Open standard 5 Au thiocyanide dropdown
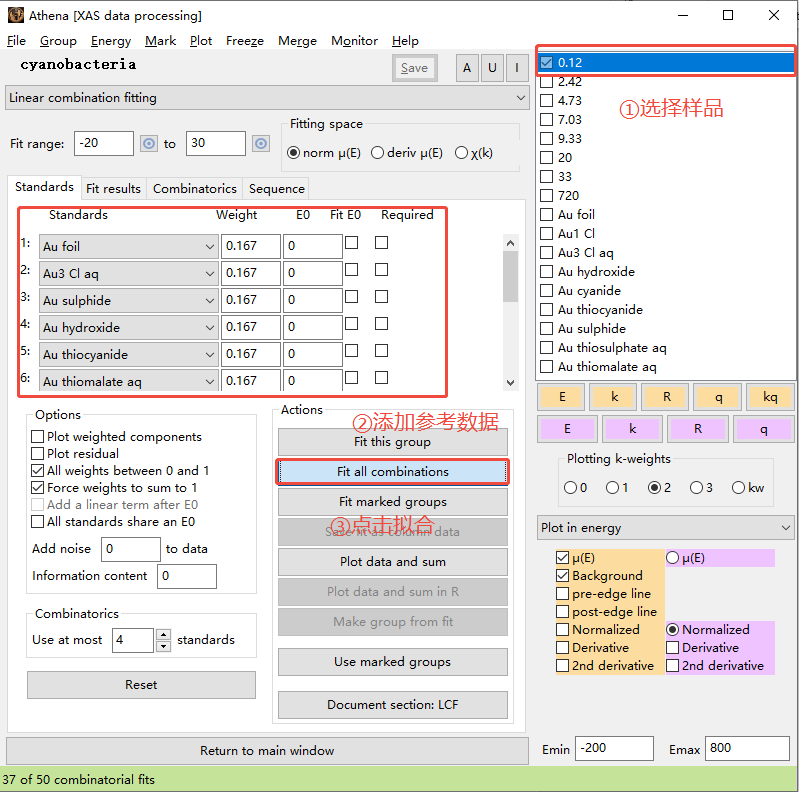 tap(129, 355)
